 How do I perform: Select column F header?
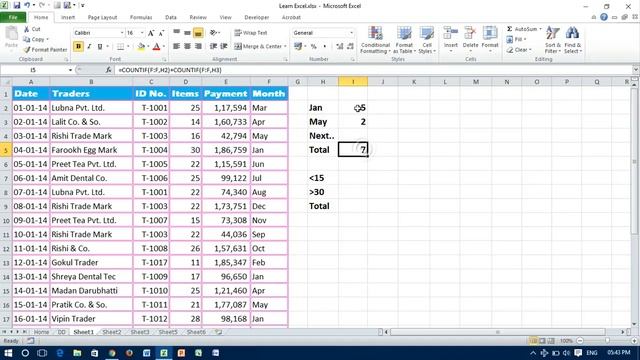(x=269, y=82)
